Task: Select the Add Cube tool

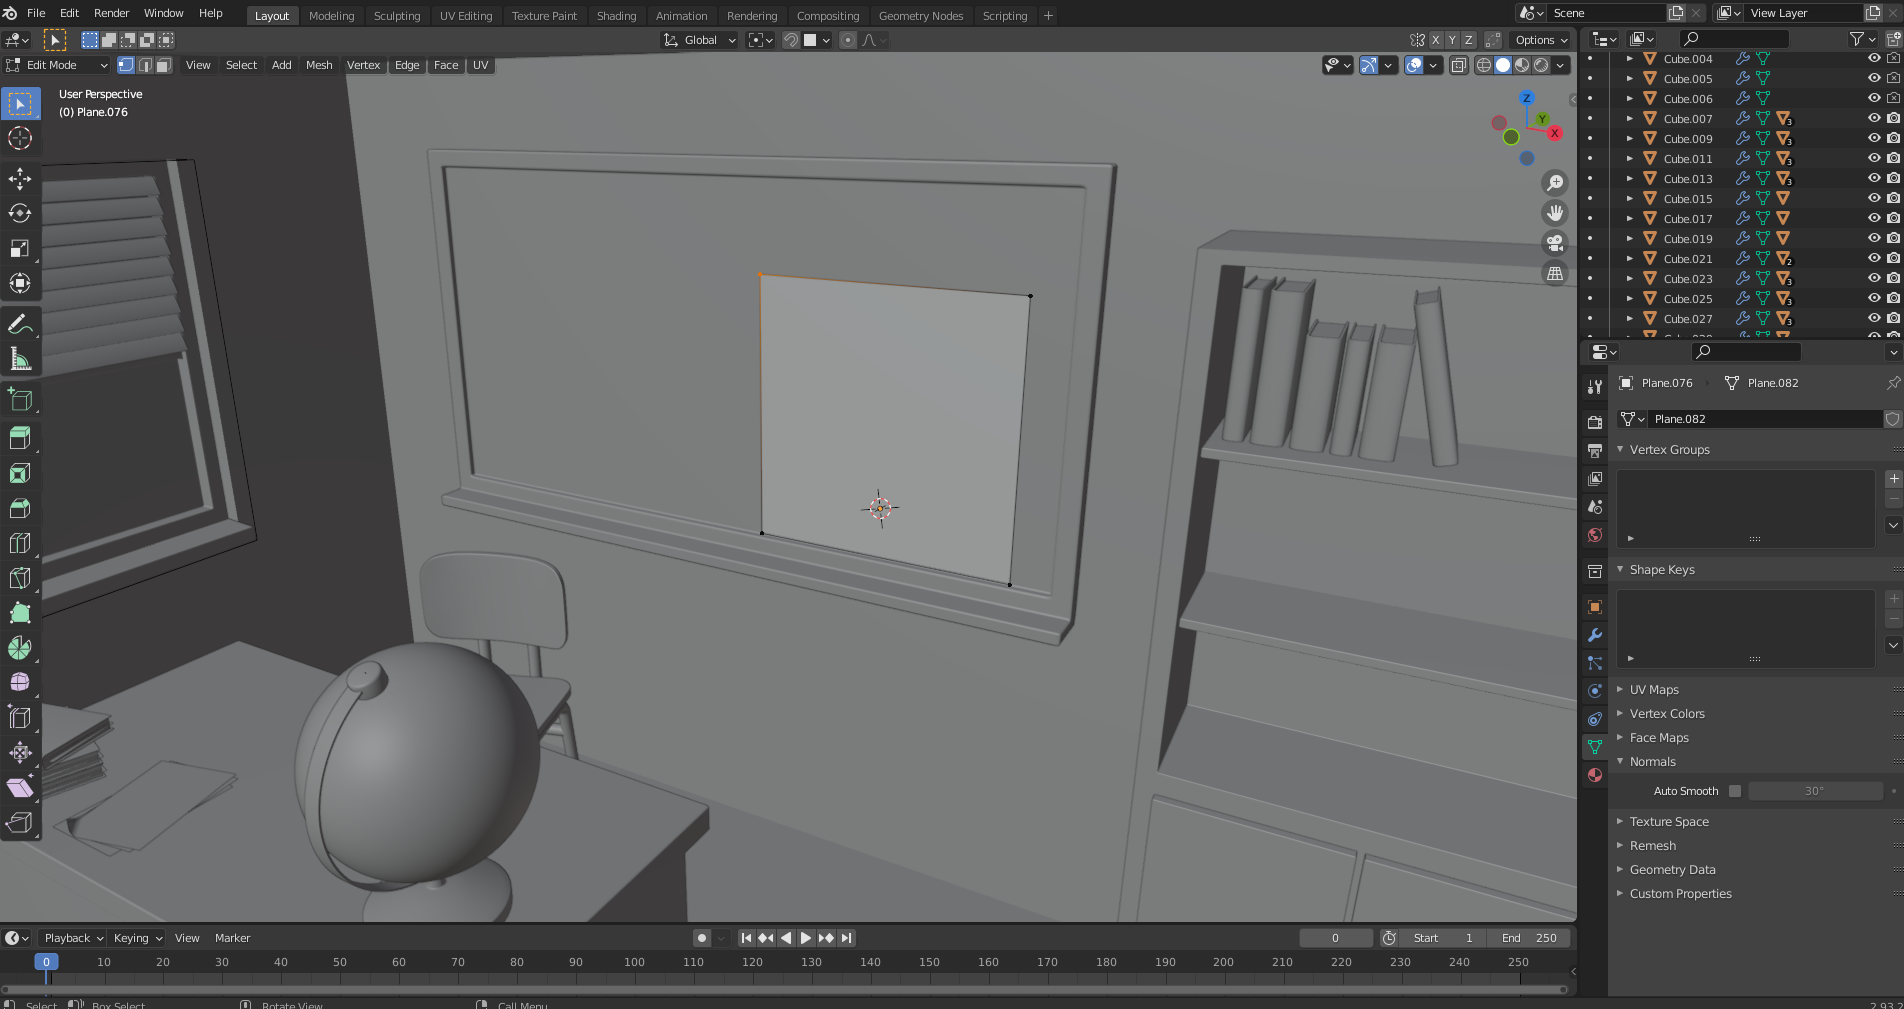Action: point(20,400)
